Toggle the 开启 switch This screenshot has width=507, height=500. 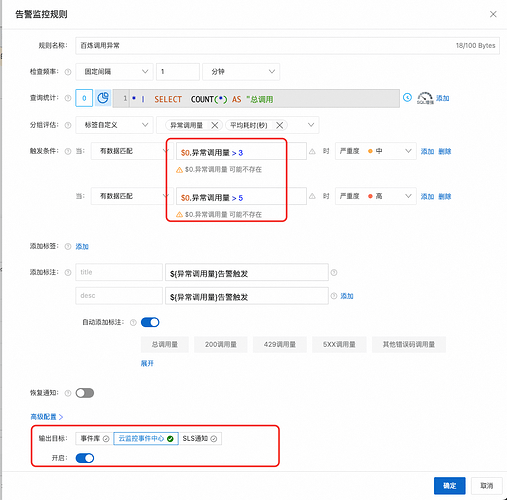click(x=85, y=458)
